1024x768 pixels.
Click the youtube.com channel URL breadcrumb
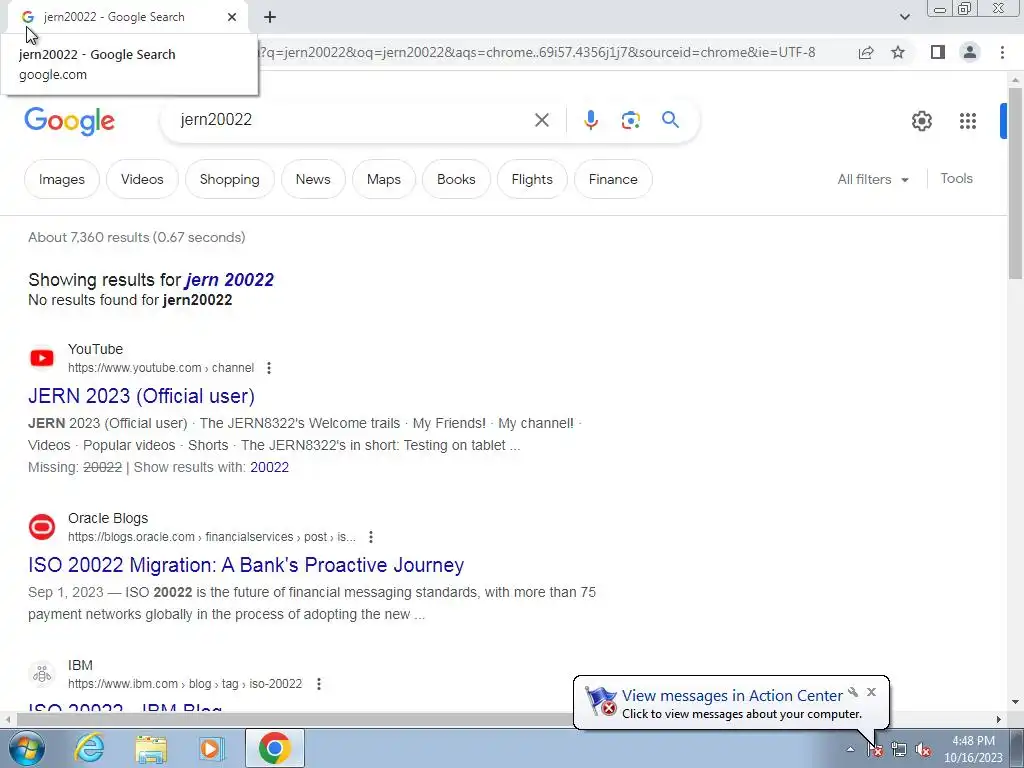click(161, 368)
